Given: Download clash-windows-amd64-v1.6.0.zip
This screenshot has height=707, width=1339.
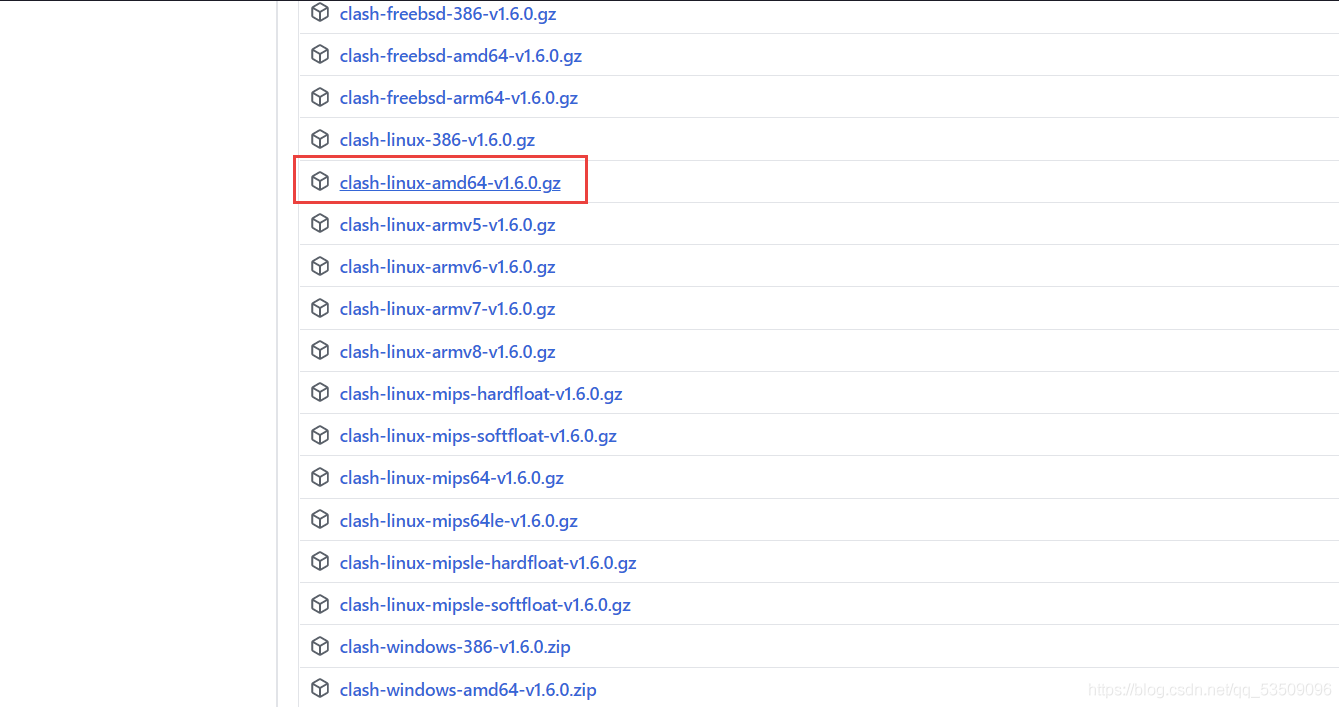Looking at the screenshot, I should click(468, 690).
